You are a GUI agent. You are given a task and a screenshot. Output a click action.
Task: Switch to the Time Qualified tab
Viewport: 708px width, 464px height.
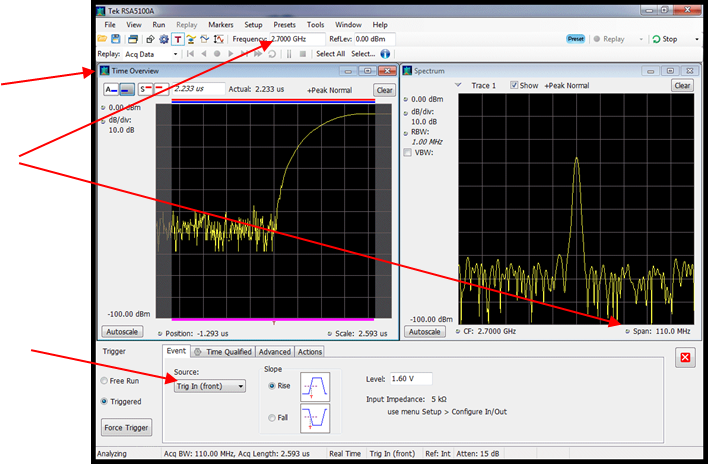pyautogui.click(x=223, y=352)
